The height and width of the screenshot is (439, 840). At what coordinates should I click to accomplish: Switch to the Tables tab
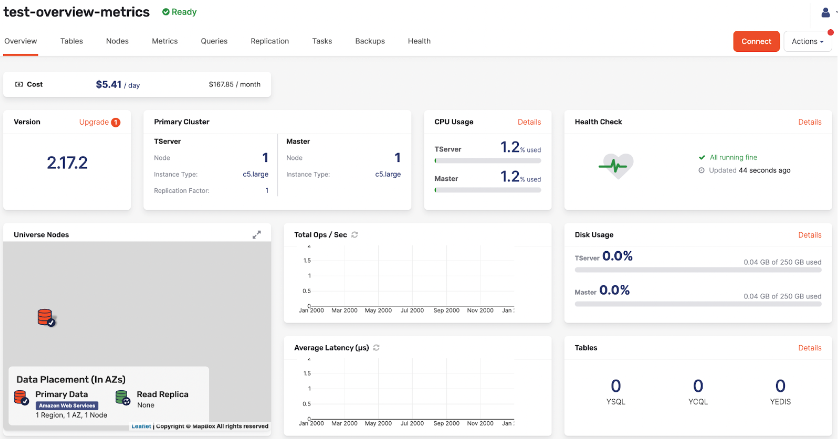[71, 41]
